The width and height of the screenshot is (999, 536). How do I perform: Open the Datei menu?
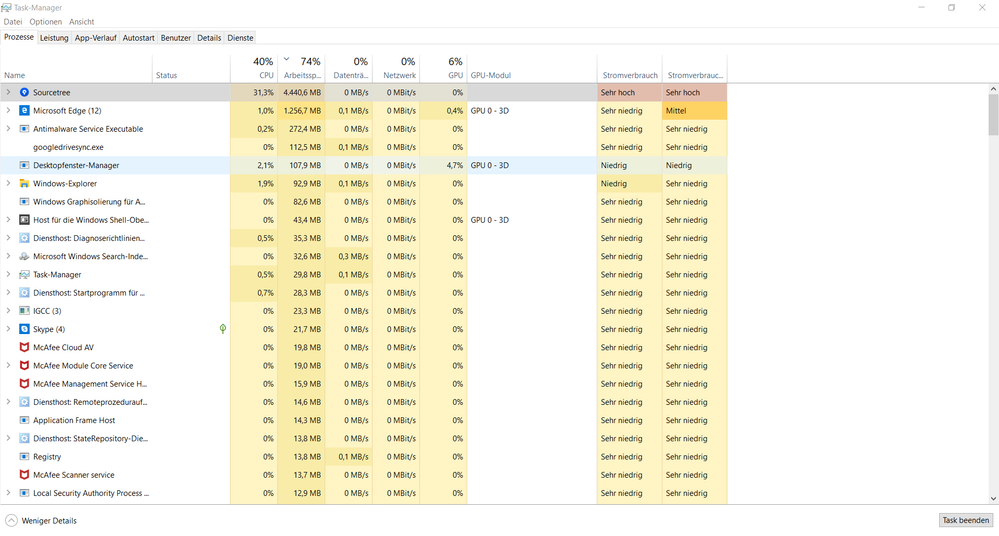[x=13, y=22]
